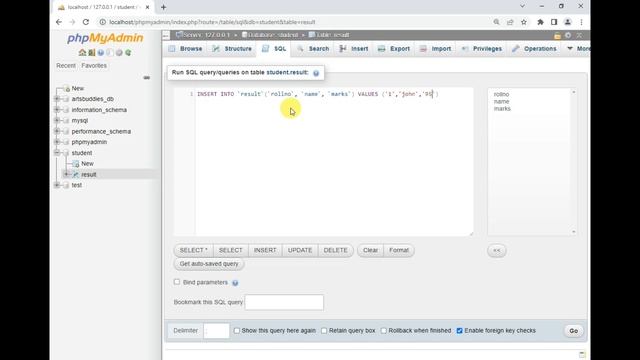Bookmark the page with the star icon

tap(524, 22)
